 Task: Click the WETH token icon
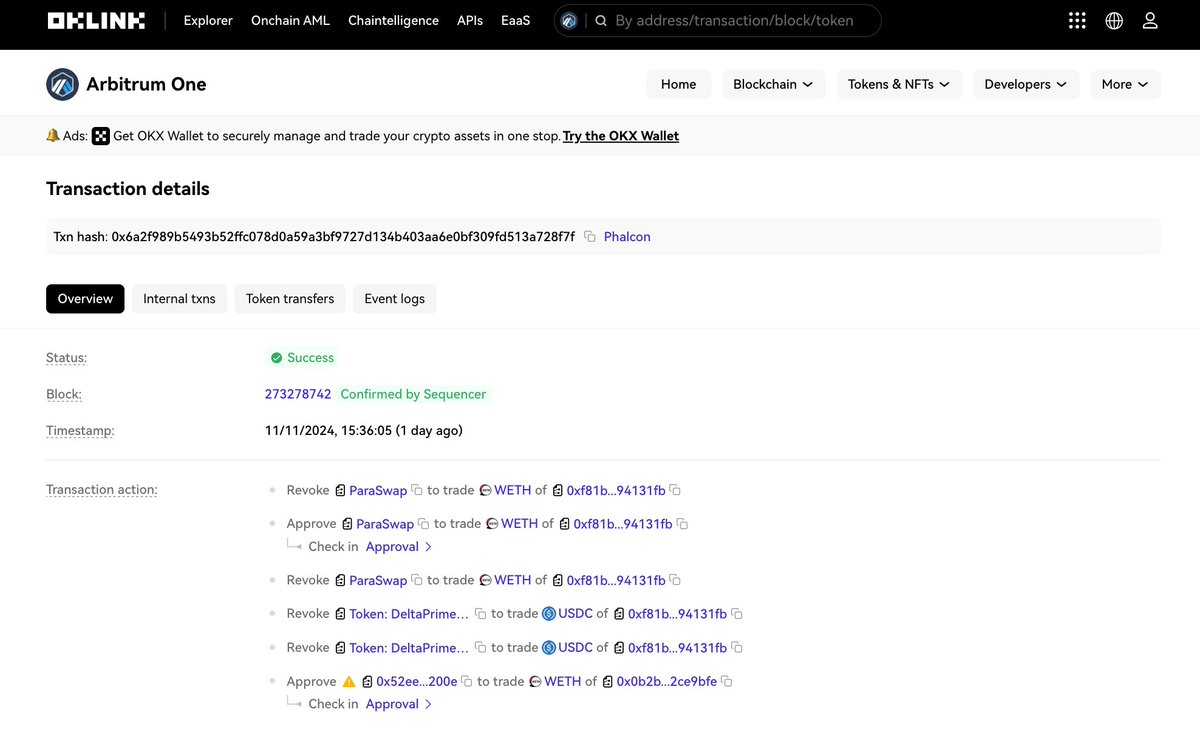(487, 490)
